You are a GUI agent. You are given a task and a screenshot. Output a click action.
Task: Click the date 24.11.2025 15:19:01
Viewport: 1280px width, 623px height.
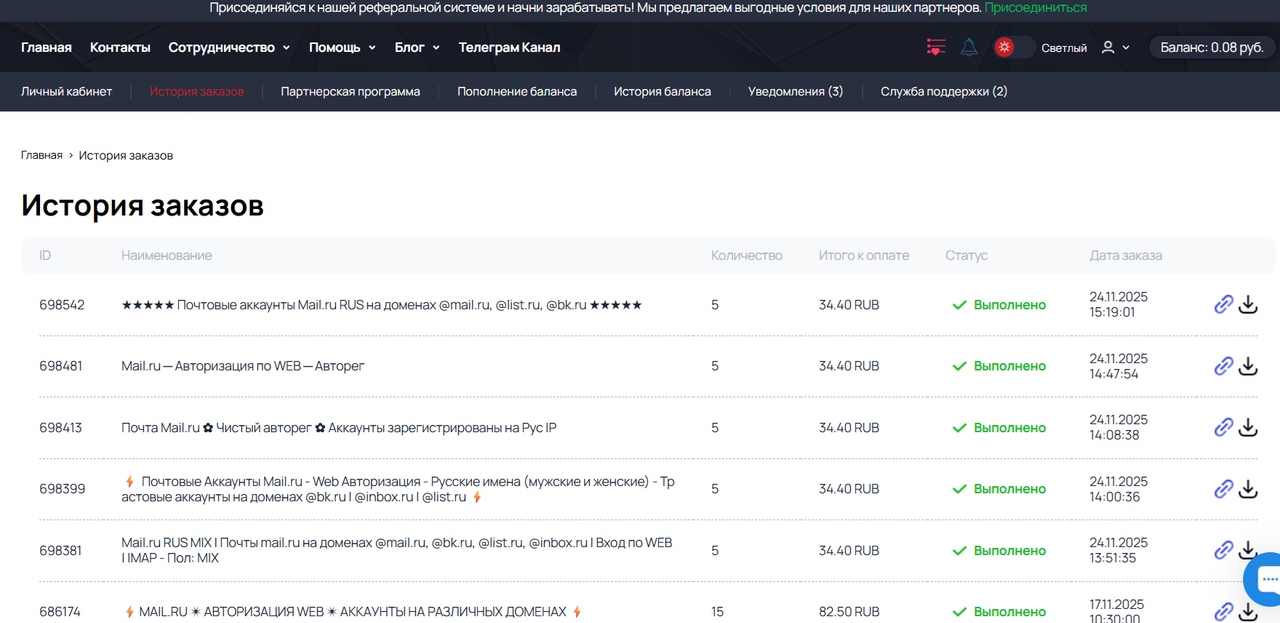click(1119, 305)
